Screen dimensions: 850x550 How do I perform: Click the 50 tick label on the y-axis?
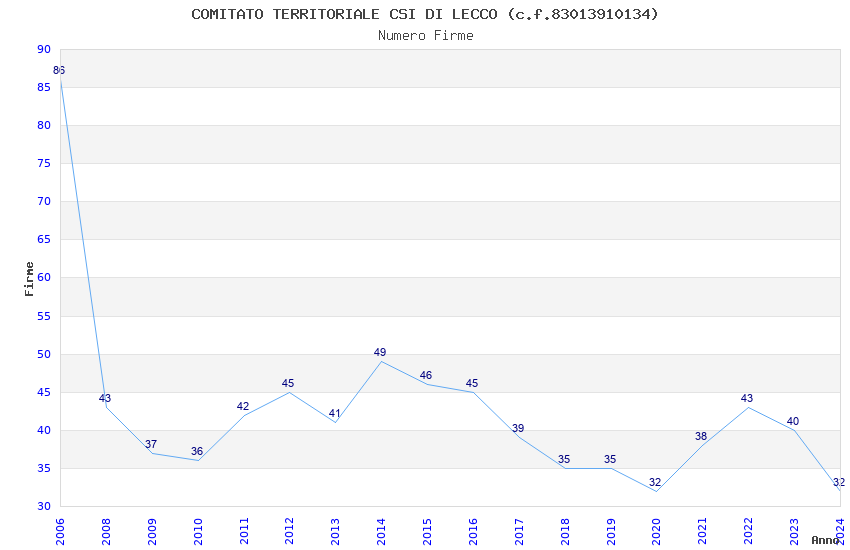[44, 354]
